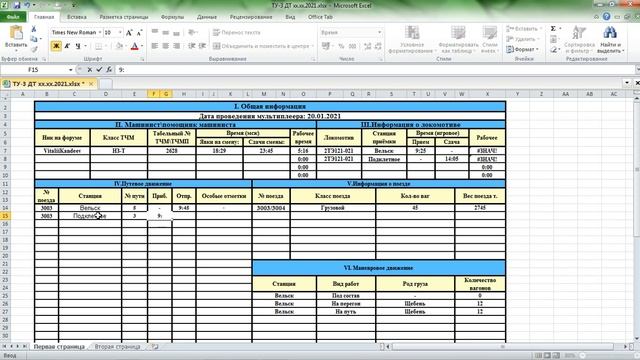
Task: Align cell text to the right
Action: pyautogui.click(x=176, y=46)
